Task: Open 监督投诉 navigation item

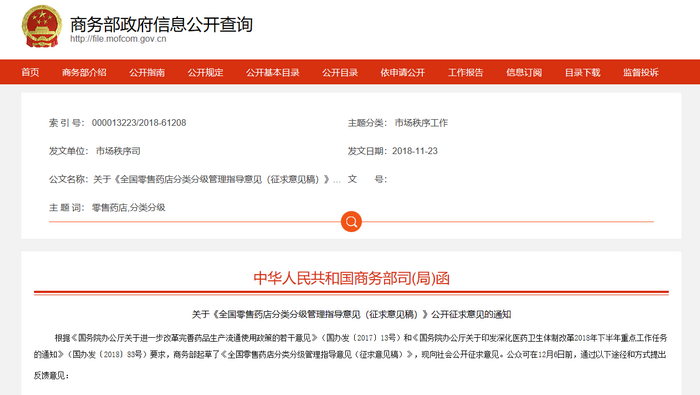Action: coord(641,72)
